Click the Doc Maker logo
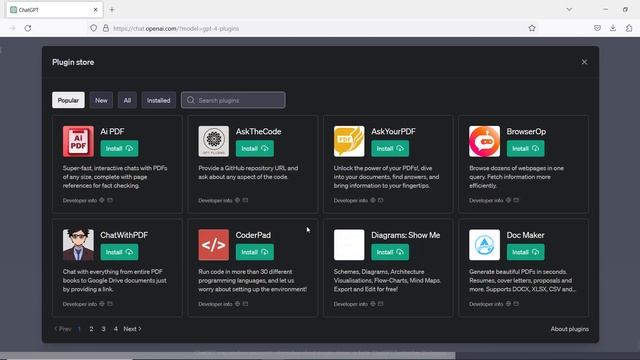The height and width of the screenshot is (360, 640). (484, 245)
